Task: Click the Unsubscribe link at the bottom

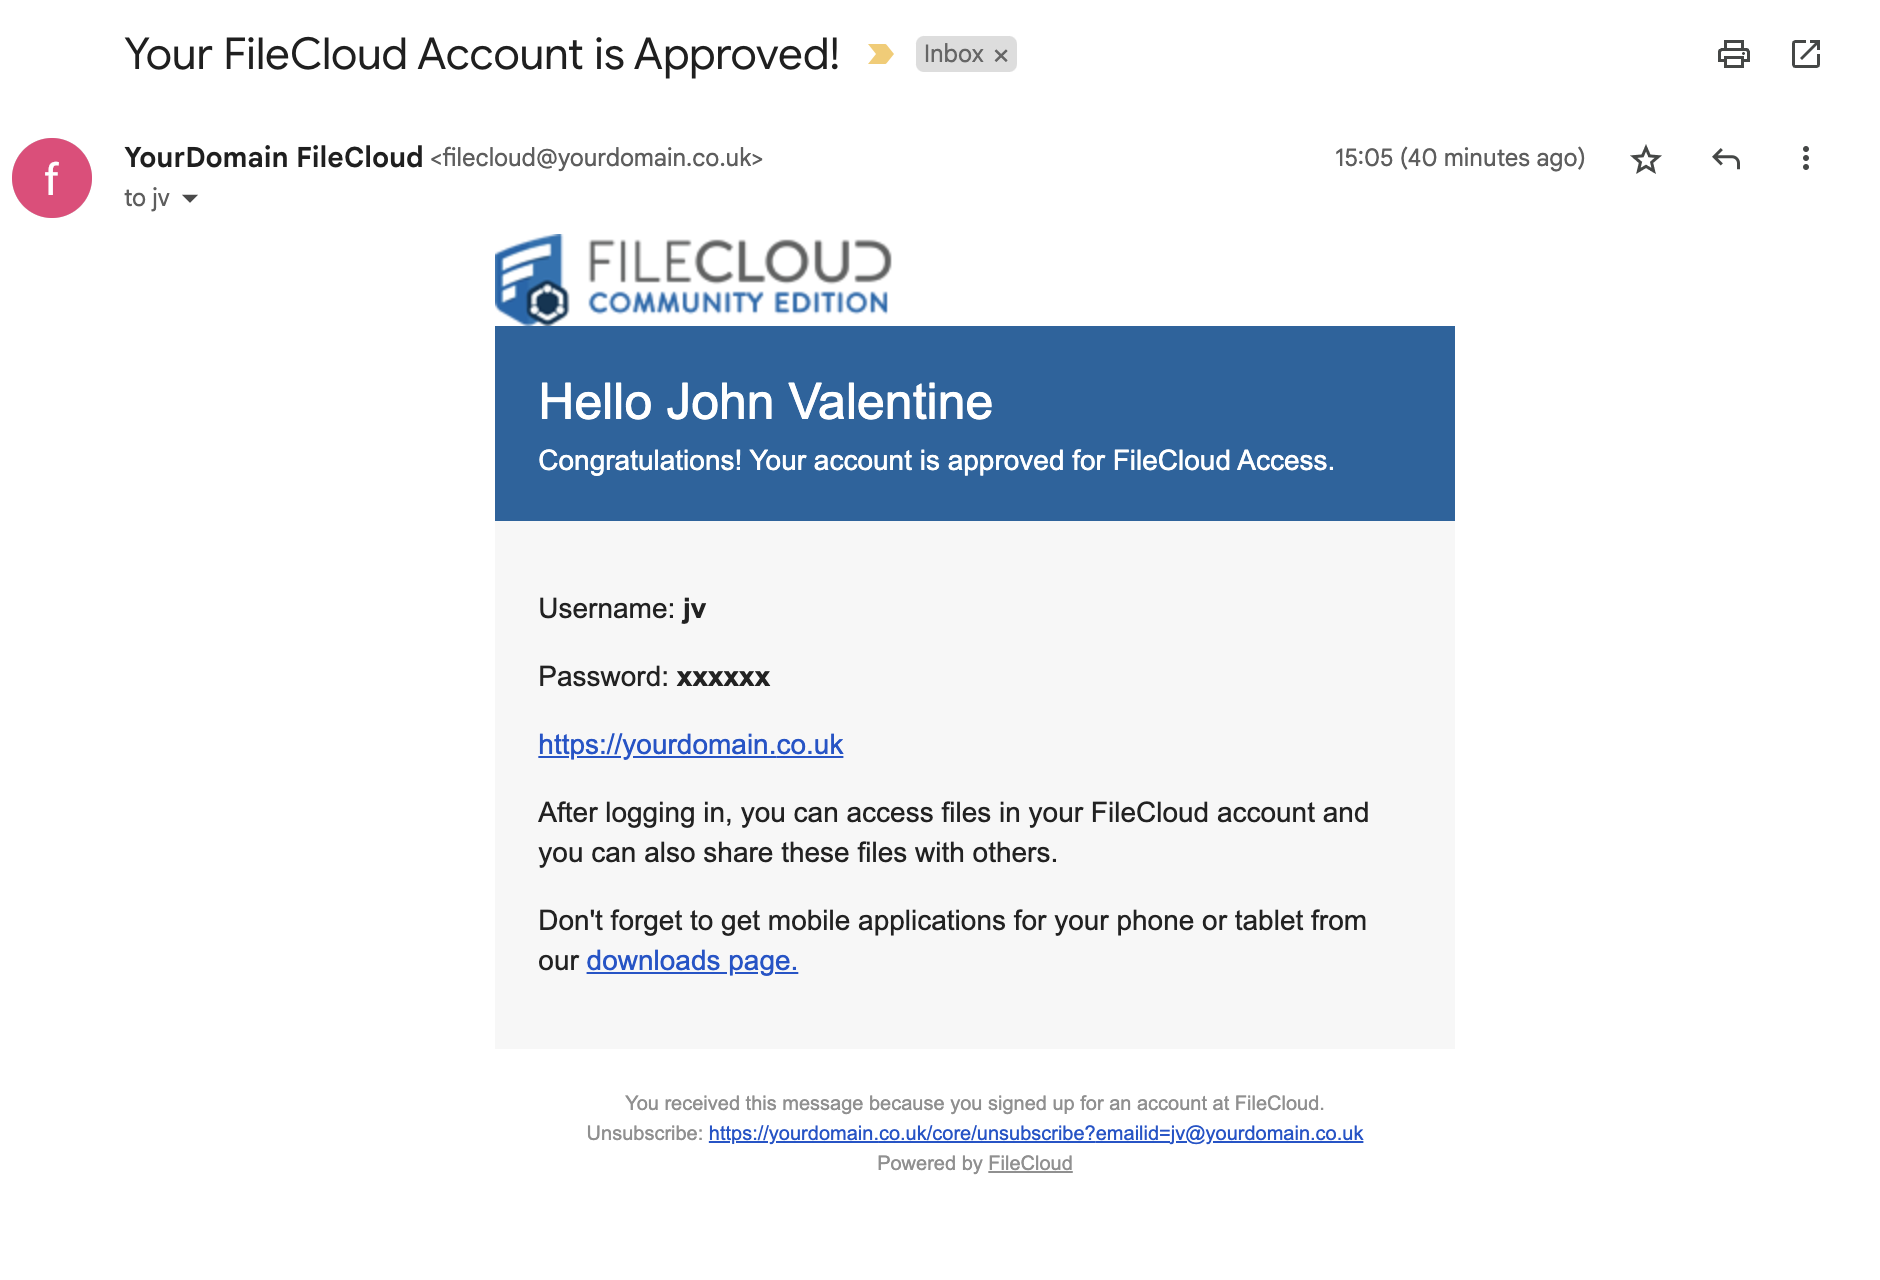Action: 1035,1133
